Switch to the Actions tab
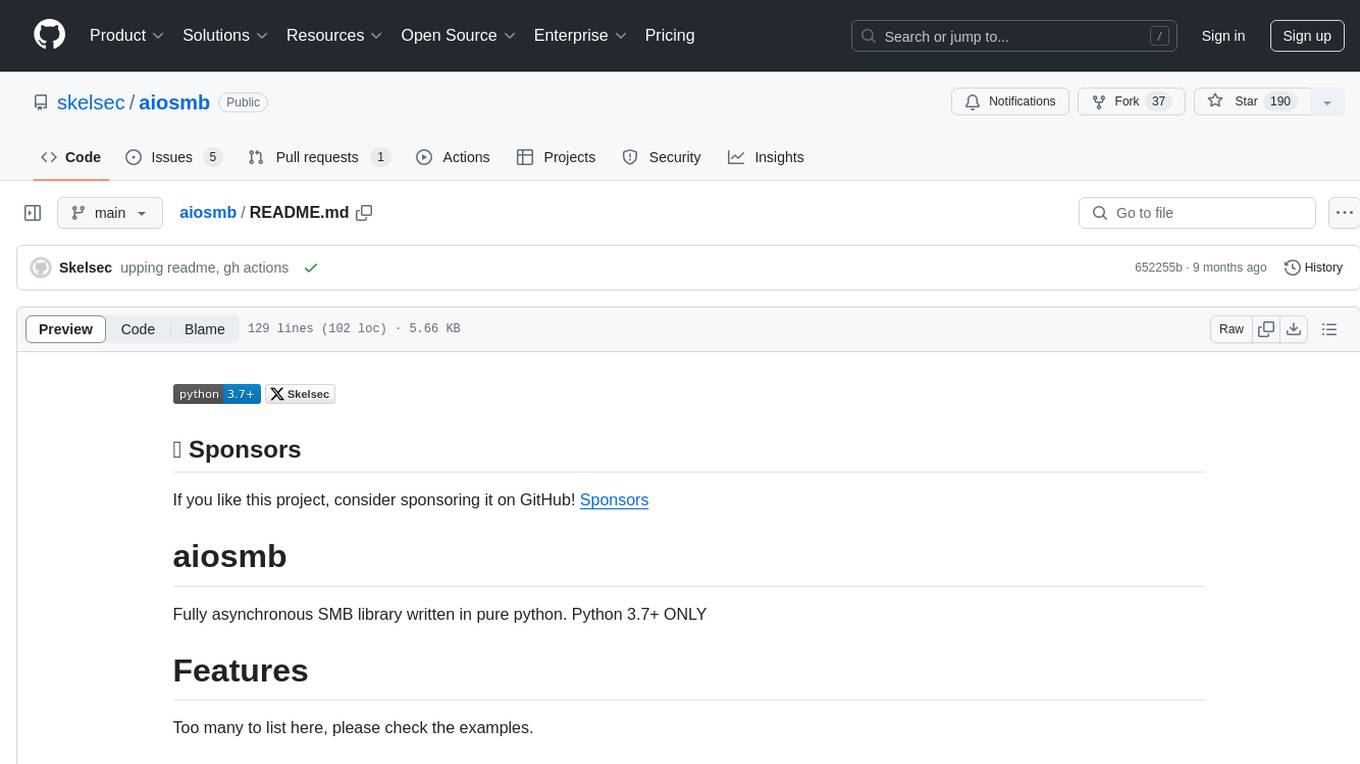 (452, 157)
